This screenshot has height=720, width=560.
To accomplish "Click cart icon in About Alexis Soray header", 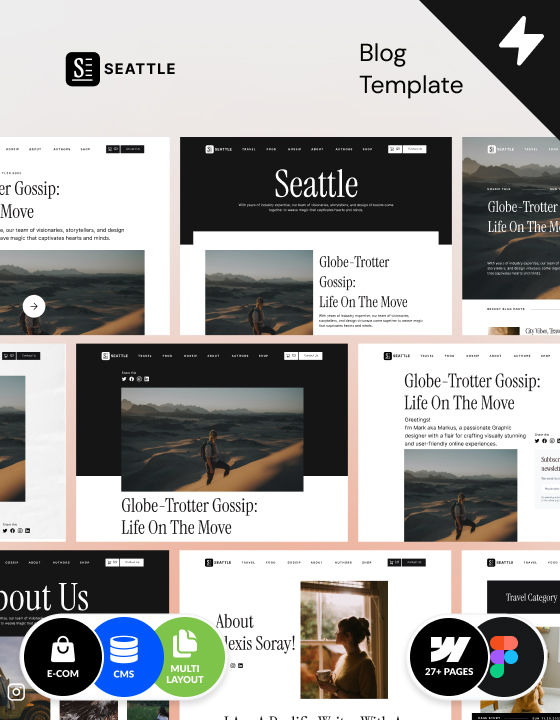I will (x=394, y=562).
